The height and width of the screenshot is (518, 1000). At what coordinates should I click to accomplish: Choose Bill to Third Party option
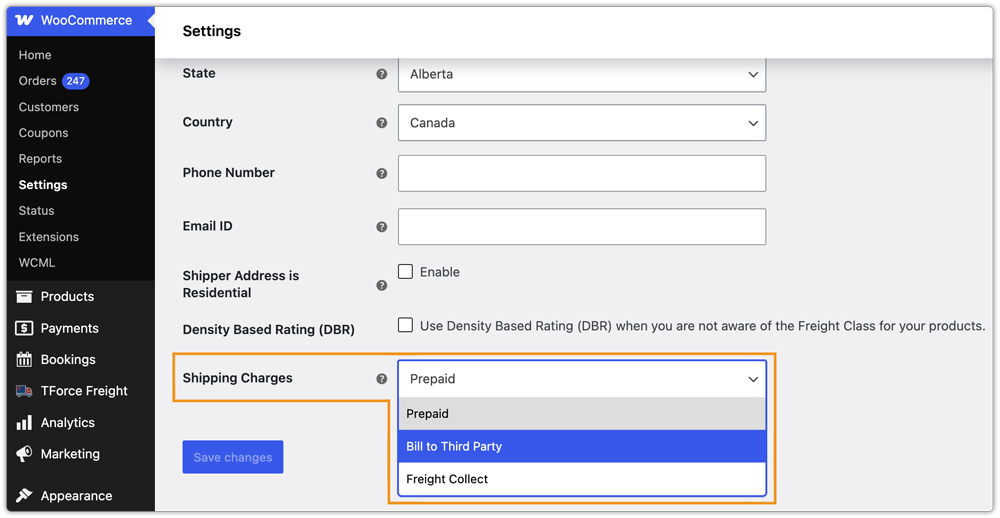tap(582, 446)
